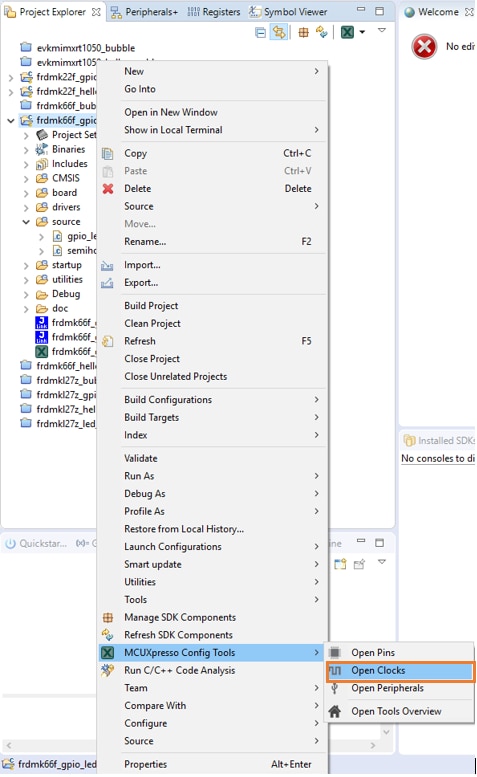Viewport: 477px width, 777px height.
Task: Choose Go Into from the context menu
Action: (212, 89)
